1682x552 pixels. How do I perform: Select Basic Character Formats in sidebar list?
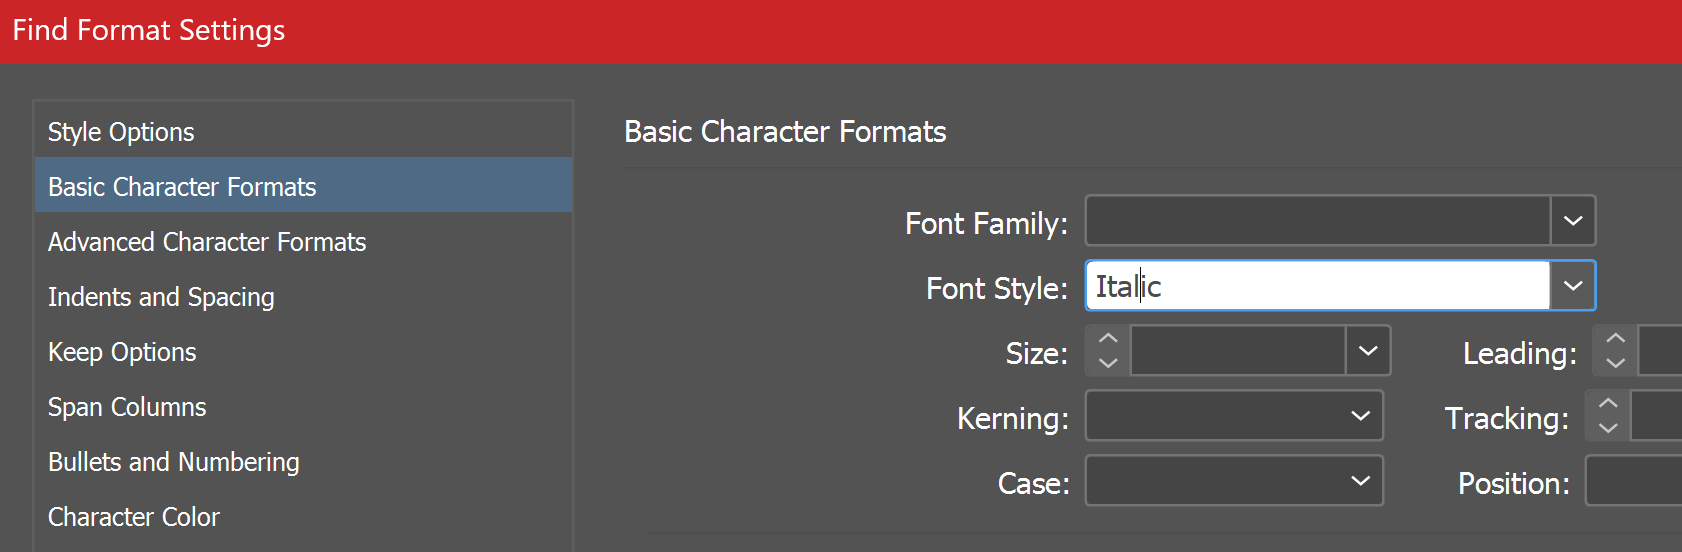coord(182,187)
